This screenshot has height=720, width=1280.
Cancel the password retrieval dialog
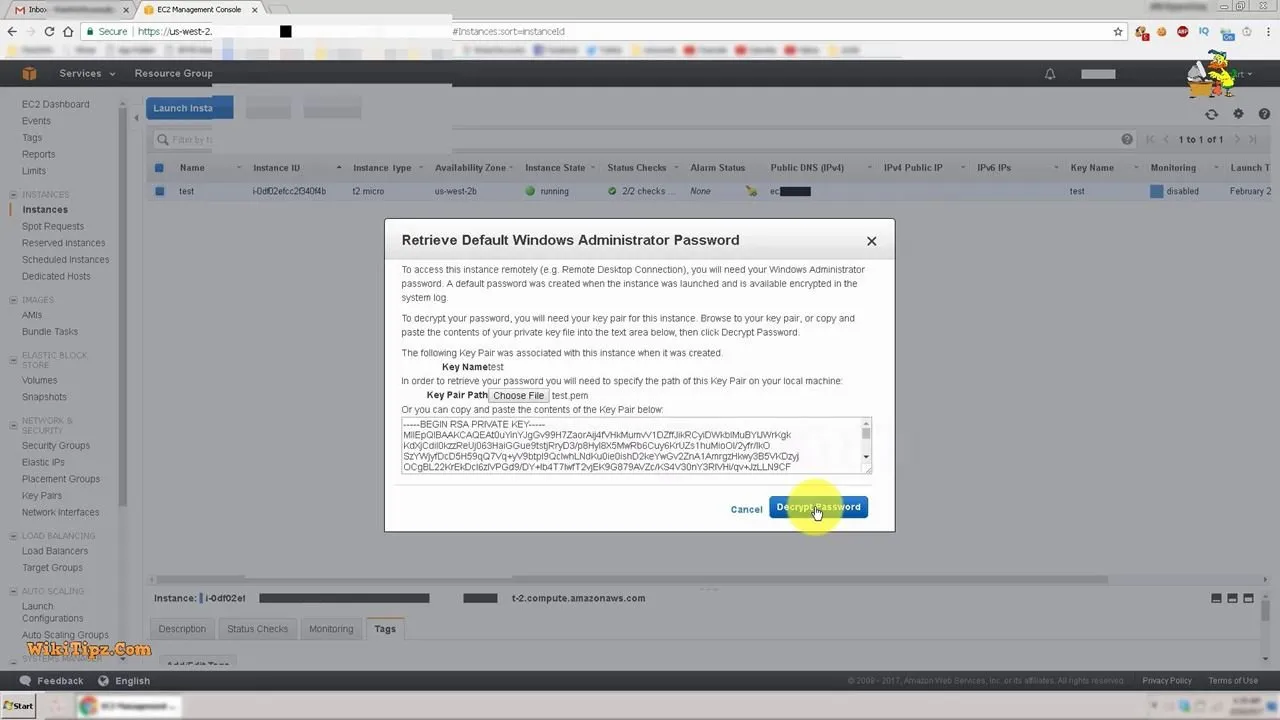pyautogui.click(x=746, y=510)
